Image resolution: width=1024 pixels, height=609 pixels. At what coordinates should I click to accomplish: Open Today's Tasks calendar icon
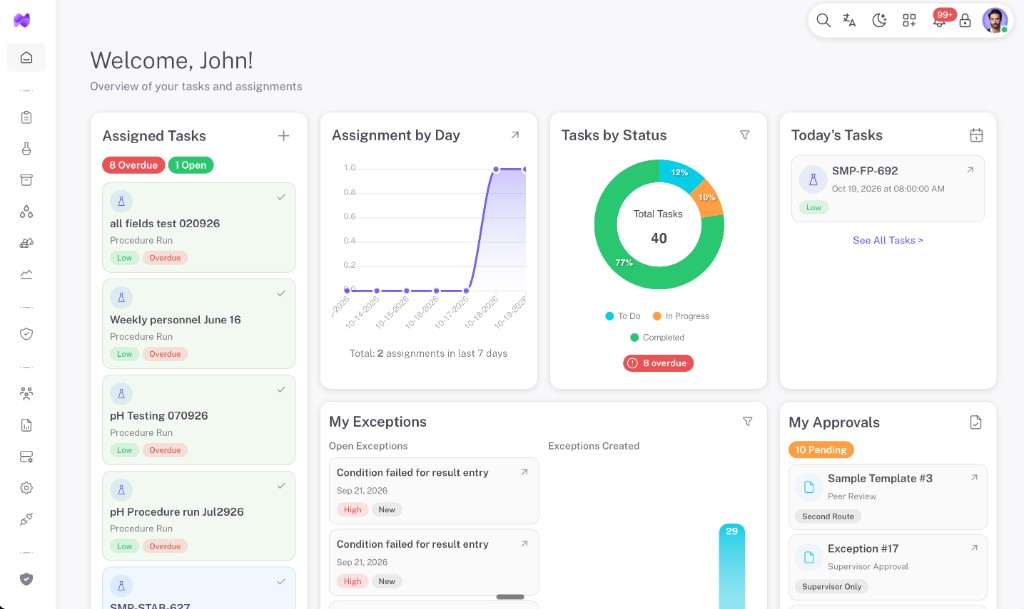[976, 135]
